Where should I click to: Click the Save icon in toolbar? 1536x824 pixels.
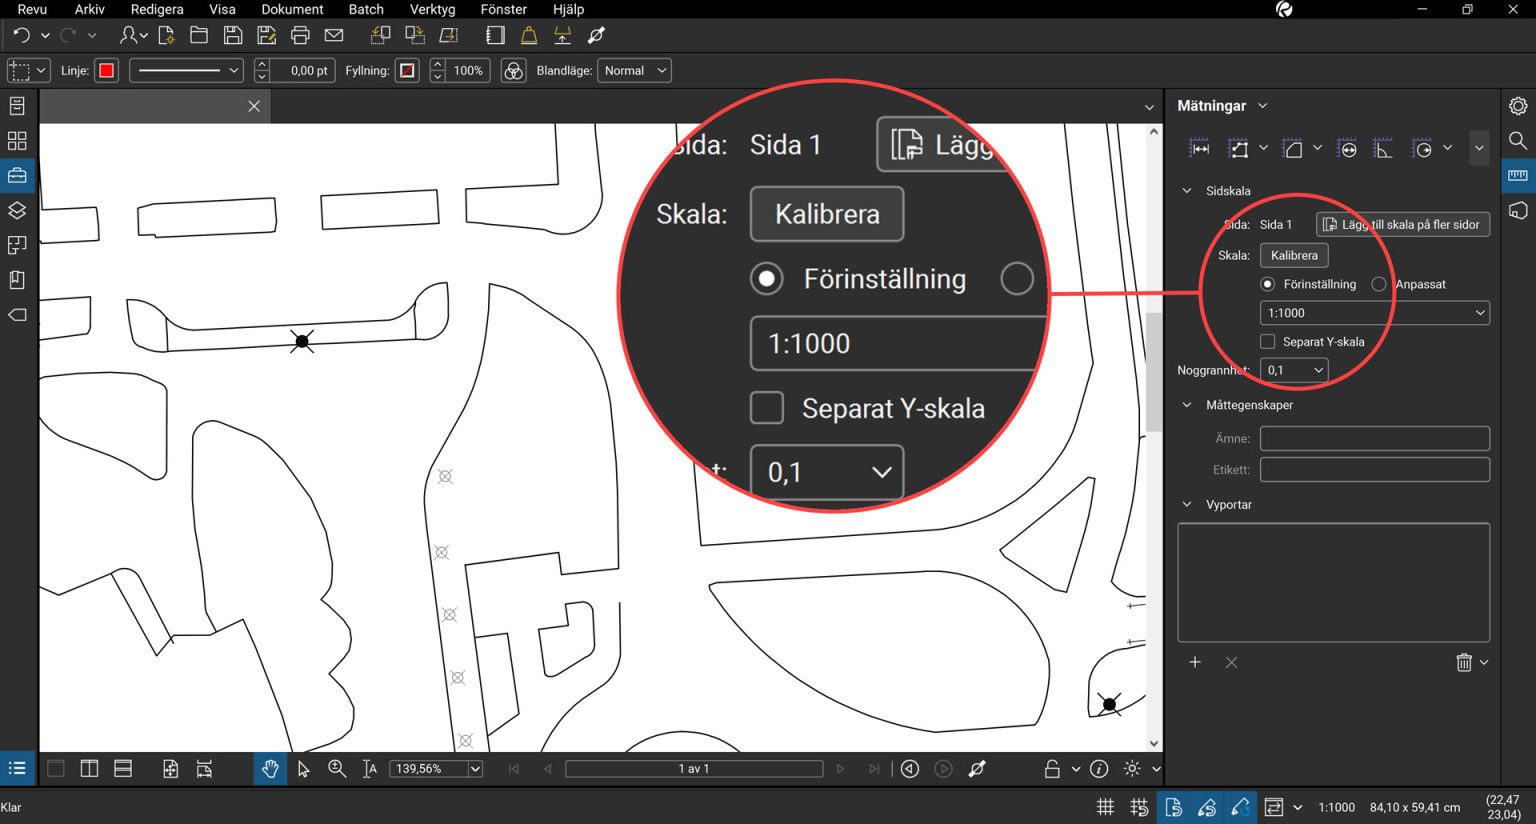pos(233,36)
